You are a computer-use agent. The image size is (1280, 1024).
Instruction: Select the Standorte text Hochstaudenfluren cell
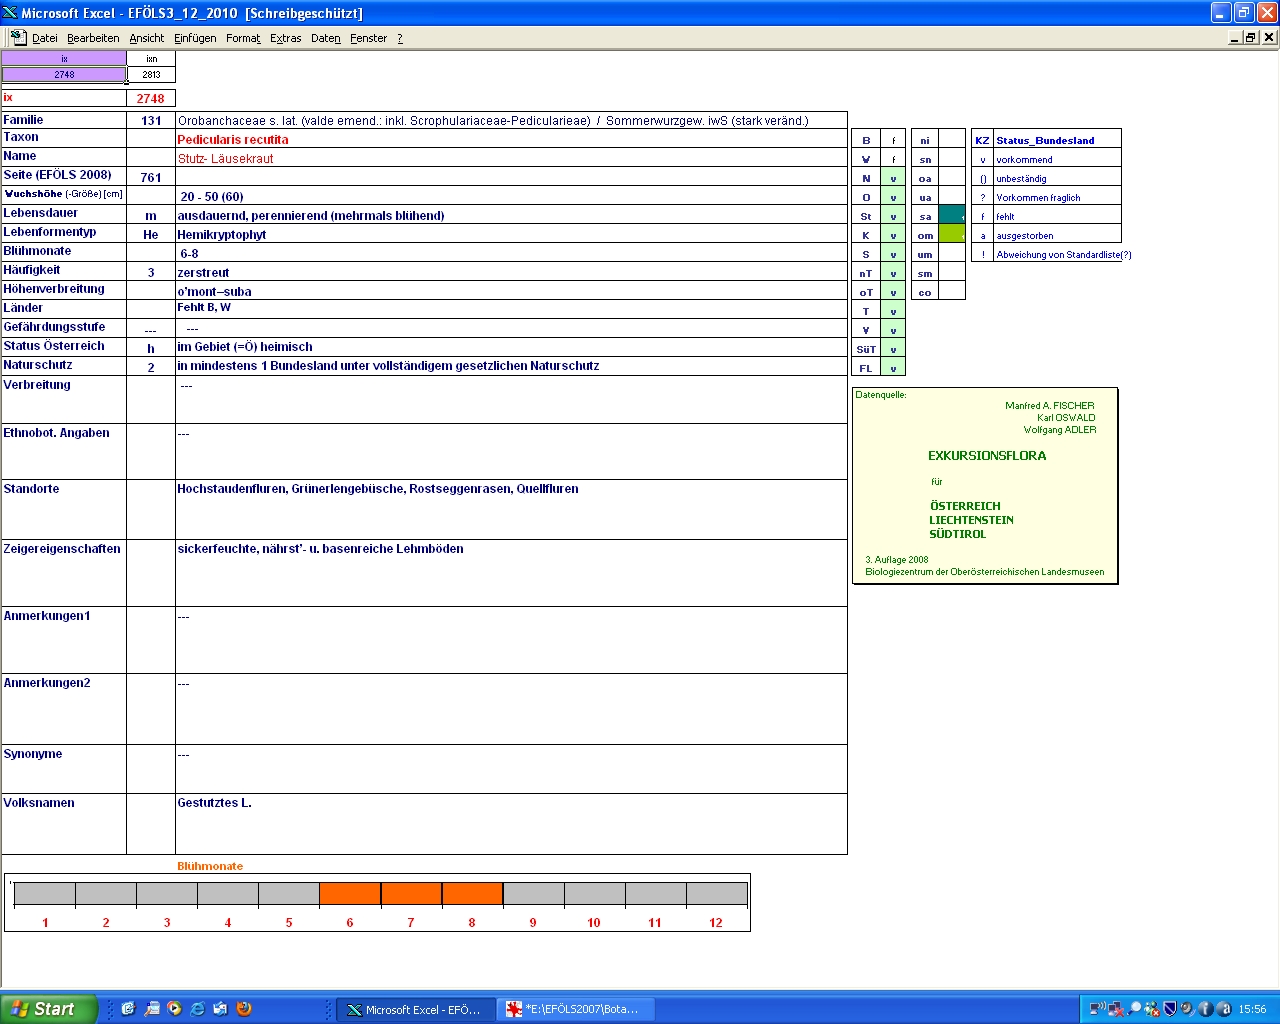[x=511, y=510]
